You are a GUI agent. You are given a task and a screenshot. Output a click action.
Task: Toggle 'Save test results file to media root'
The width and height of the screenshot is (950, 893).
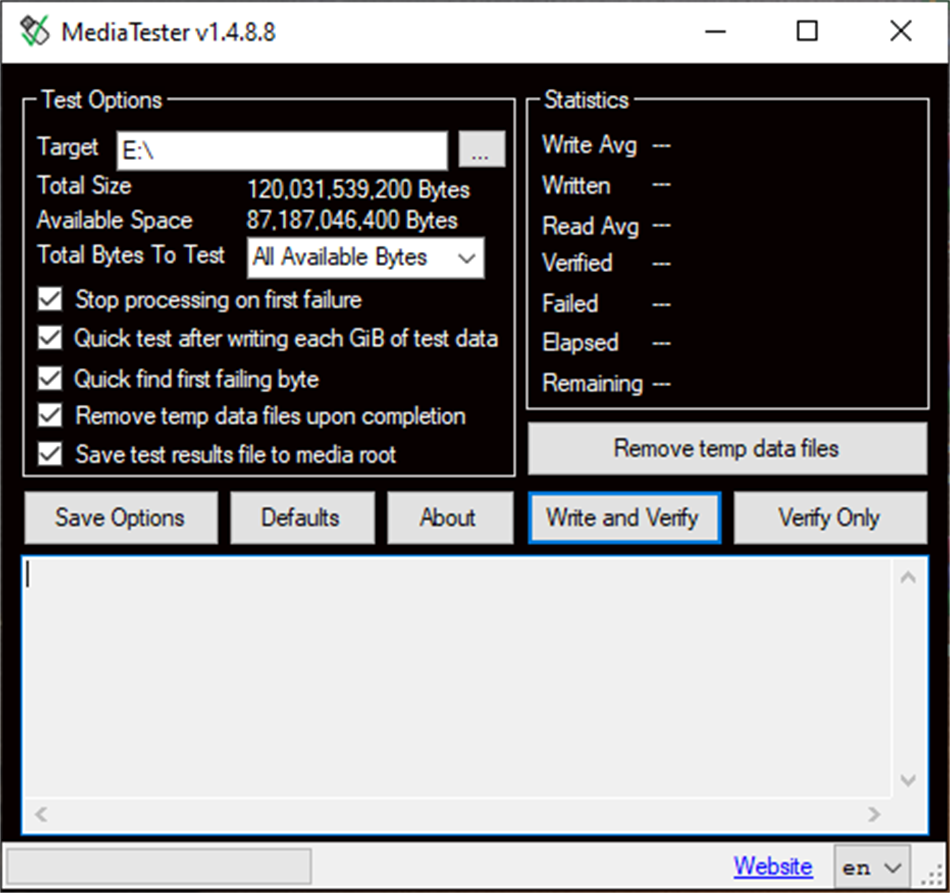click(50, 454)
